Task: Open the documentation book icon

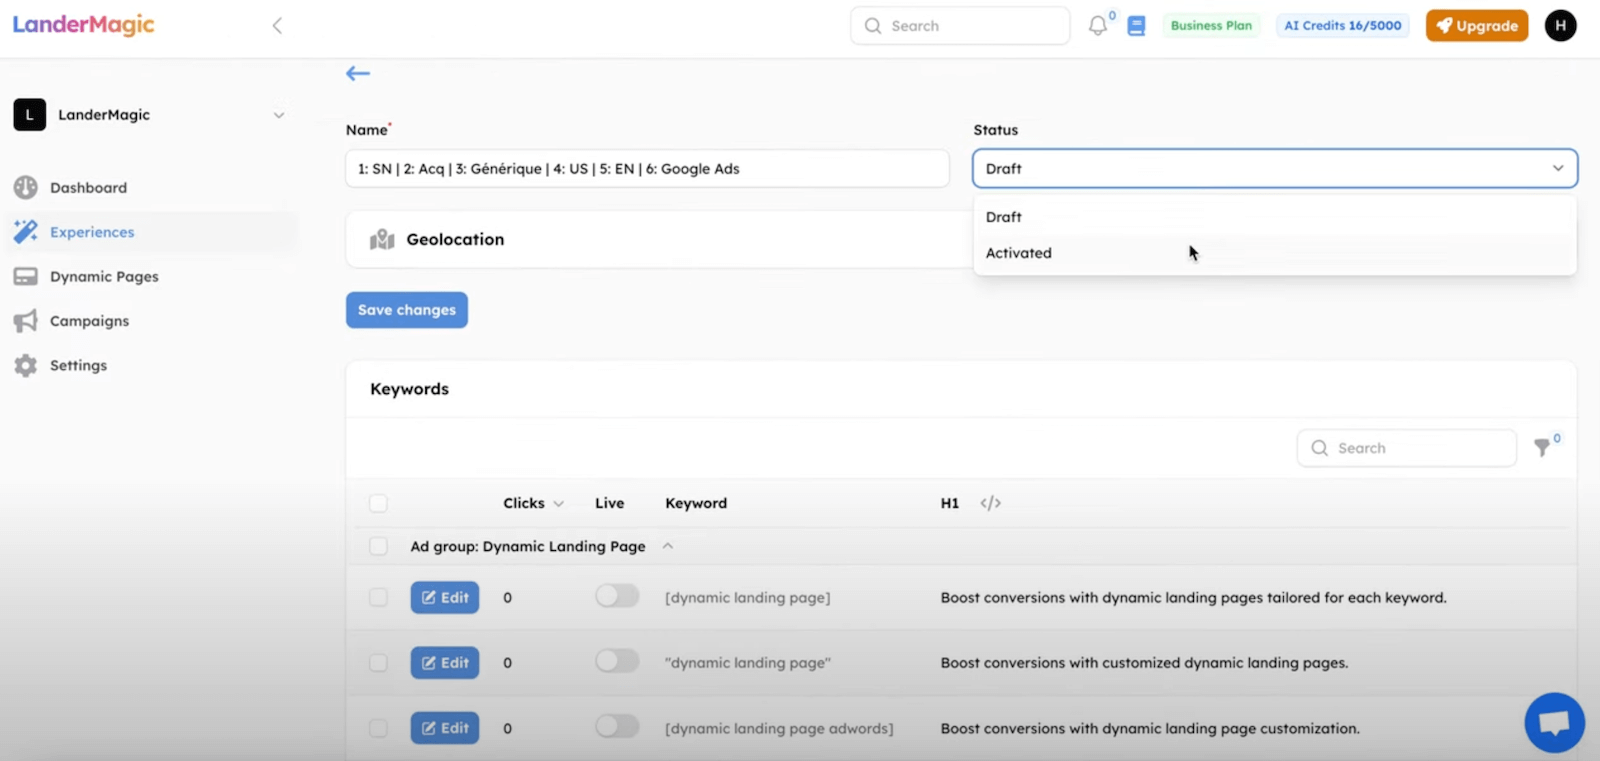Action: click(1136, 26)
